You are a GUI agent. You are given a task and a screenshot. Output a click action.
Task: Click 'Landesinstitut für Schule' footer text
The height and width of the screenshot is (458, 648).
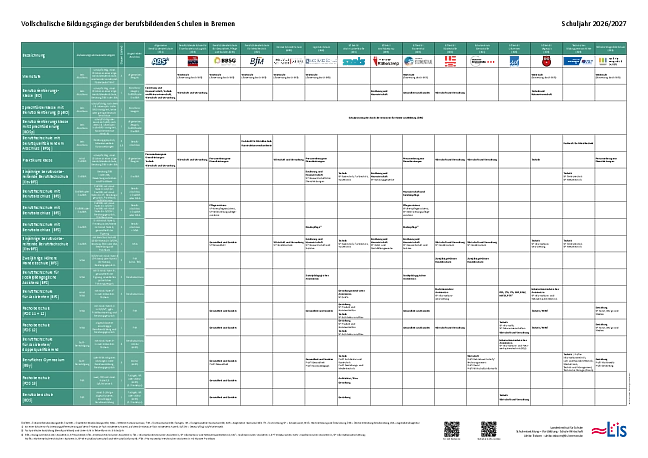pos(566,426)
